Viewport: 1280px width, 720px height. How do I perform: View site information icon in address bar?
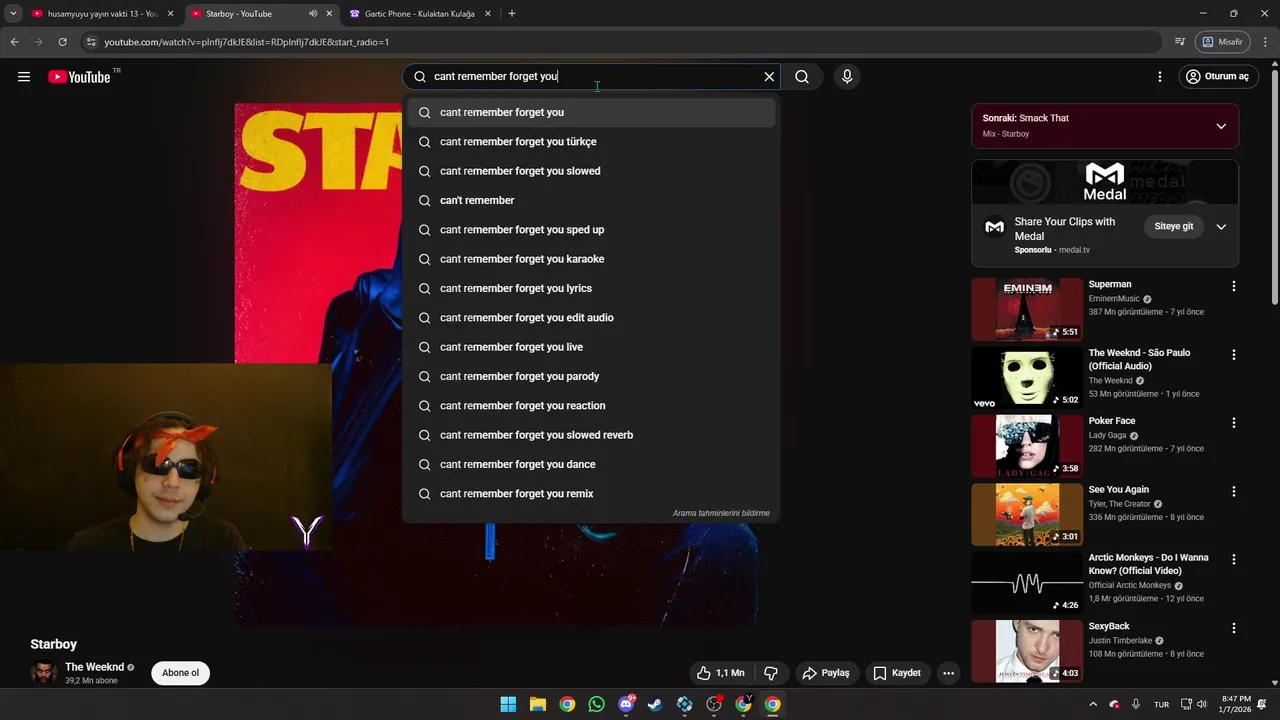point(91,42)
